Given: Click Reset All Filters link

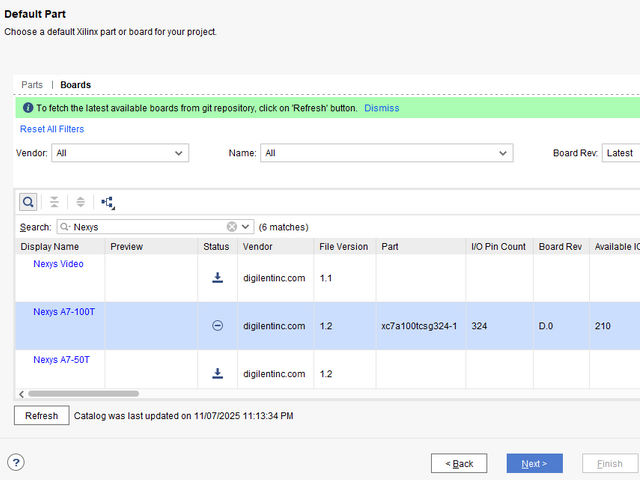Looking at the screenshot, I should tap(52, 129).
